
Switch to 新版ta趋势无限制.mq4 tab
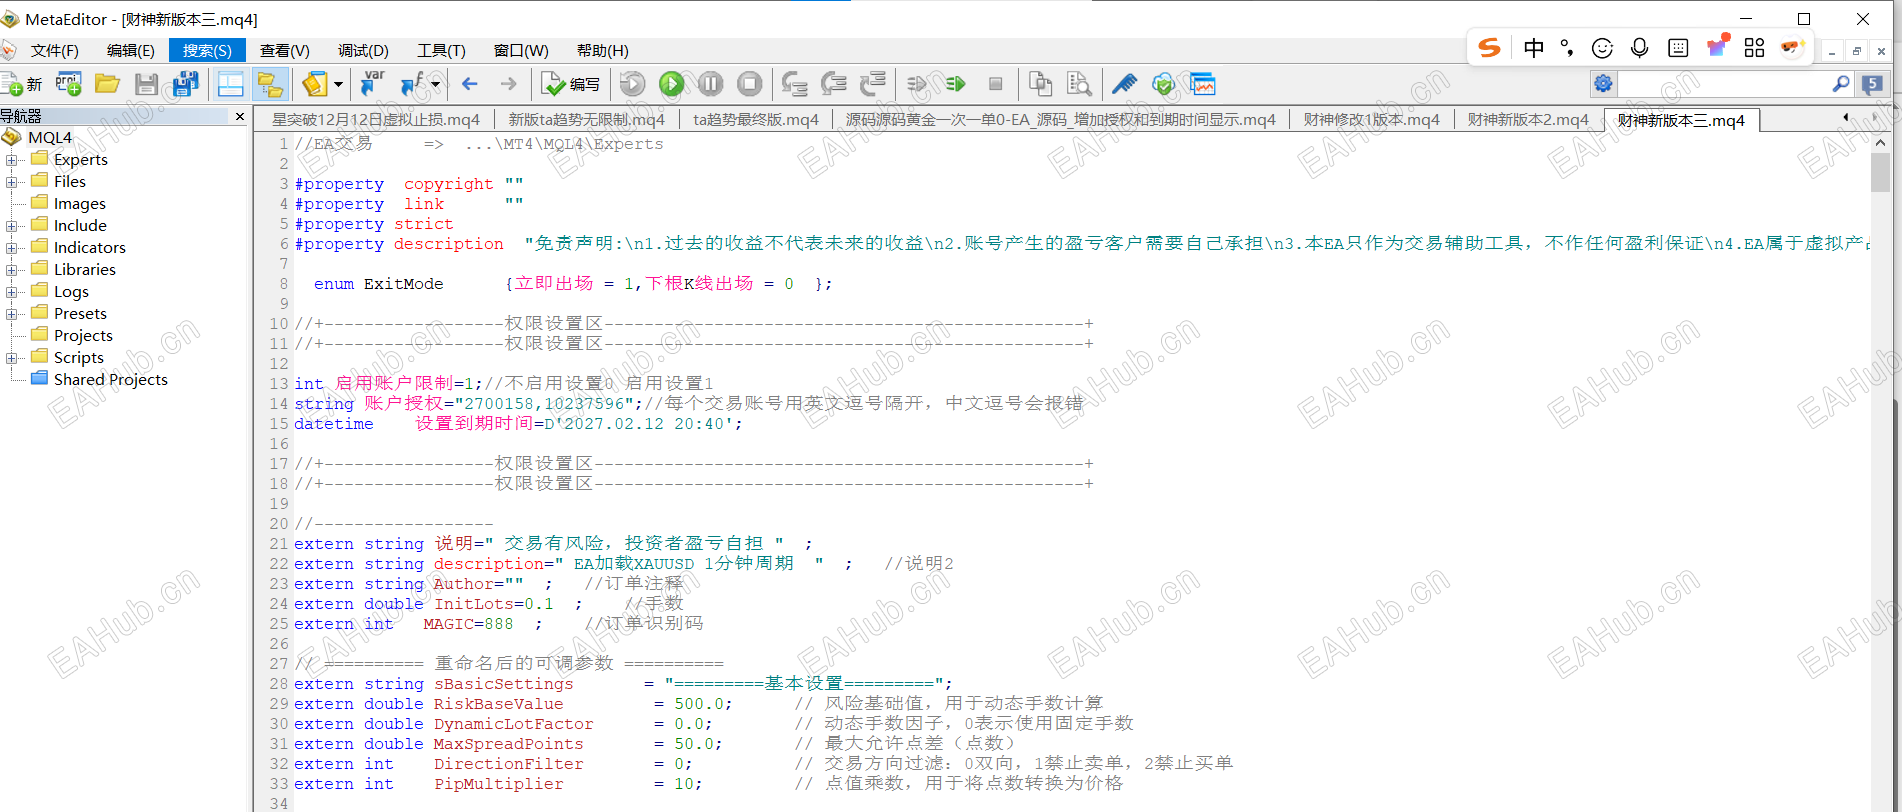(x=587, y=120)
